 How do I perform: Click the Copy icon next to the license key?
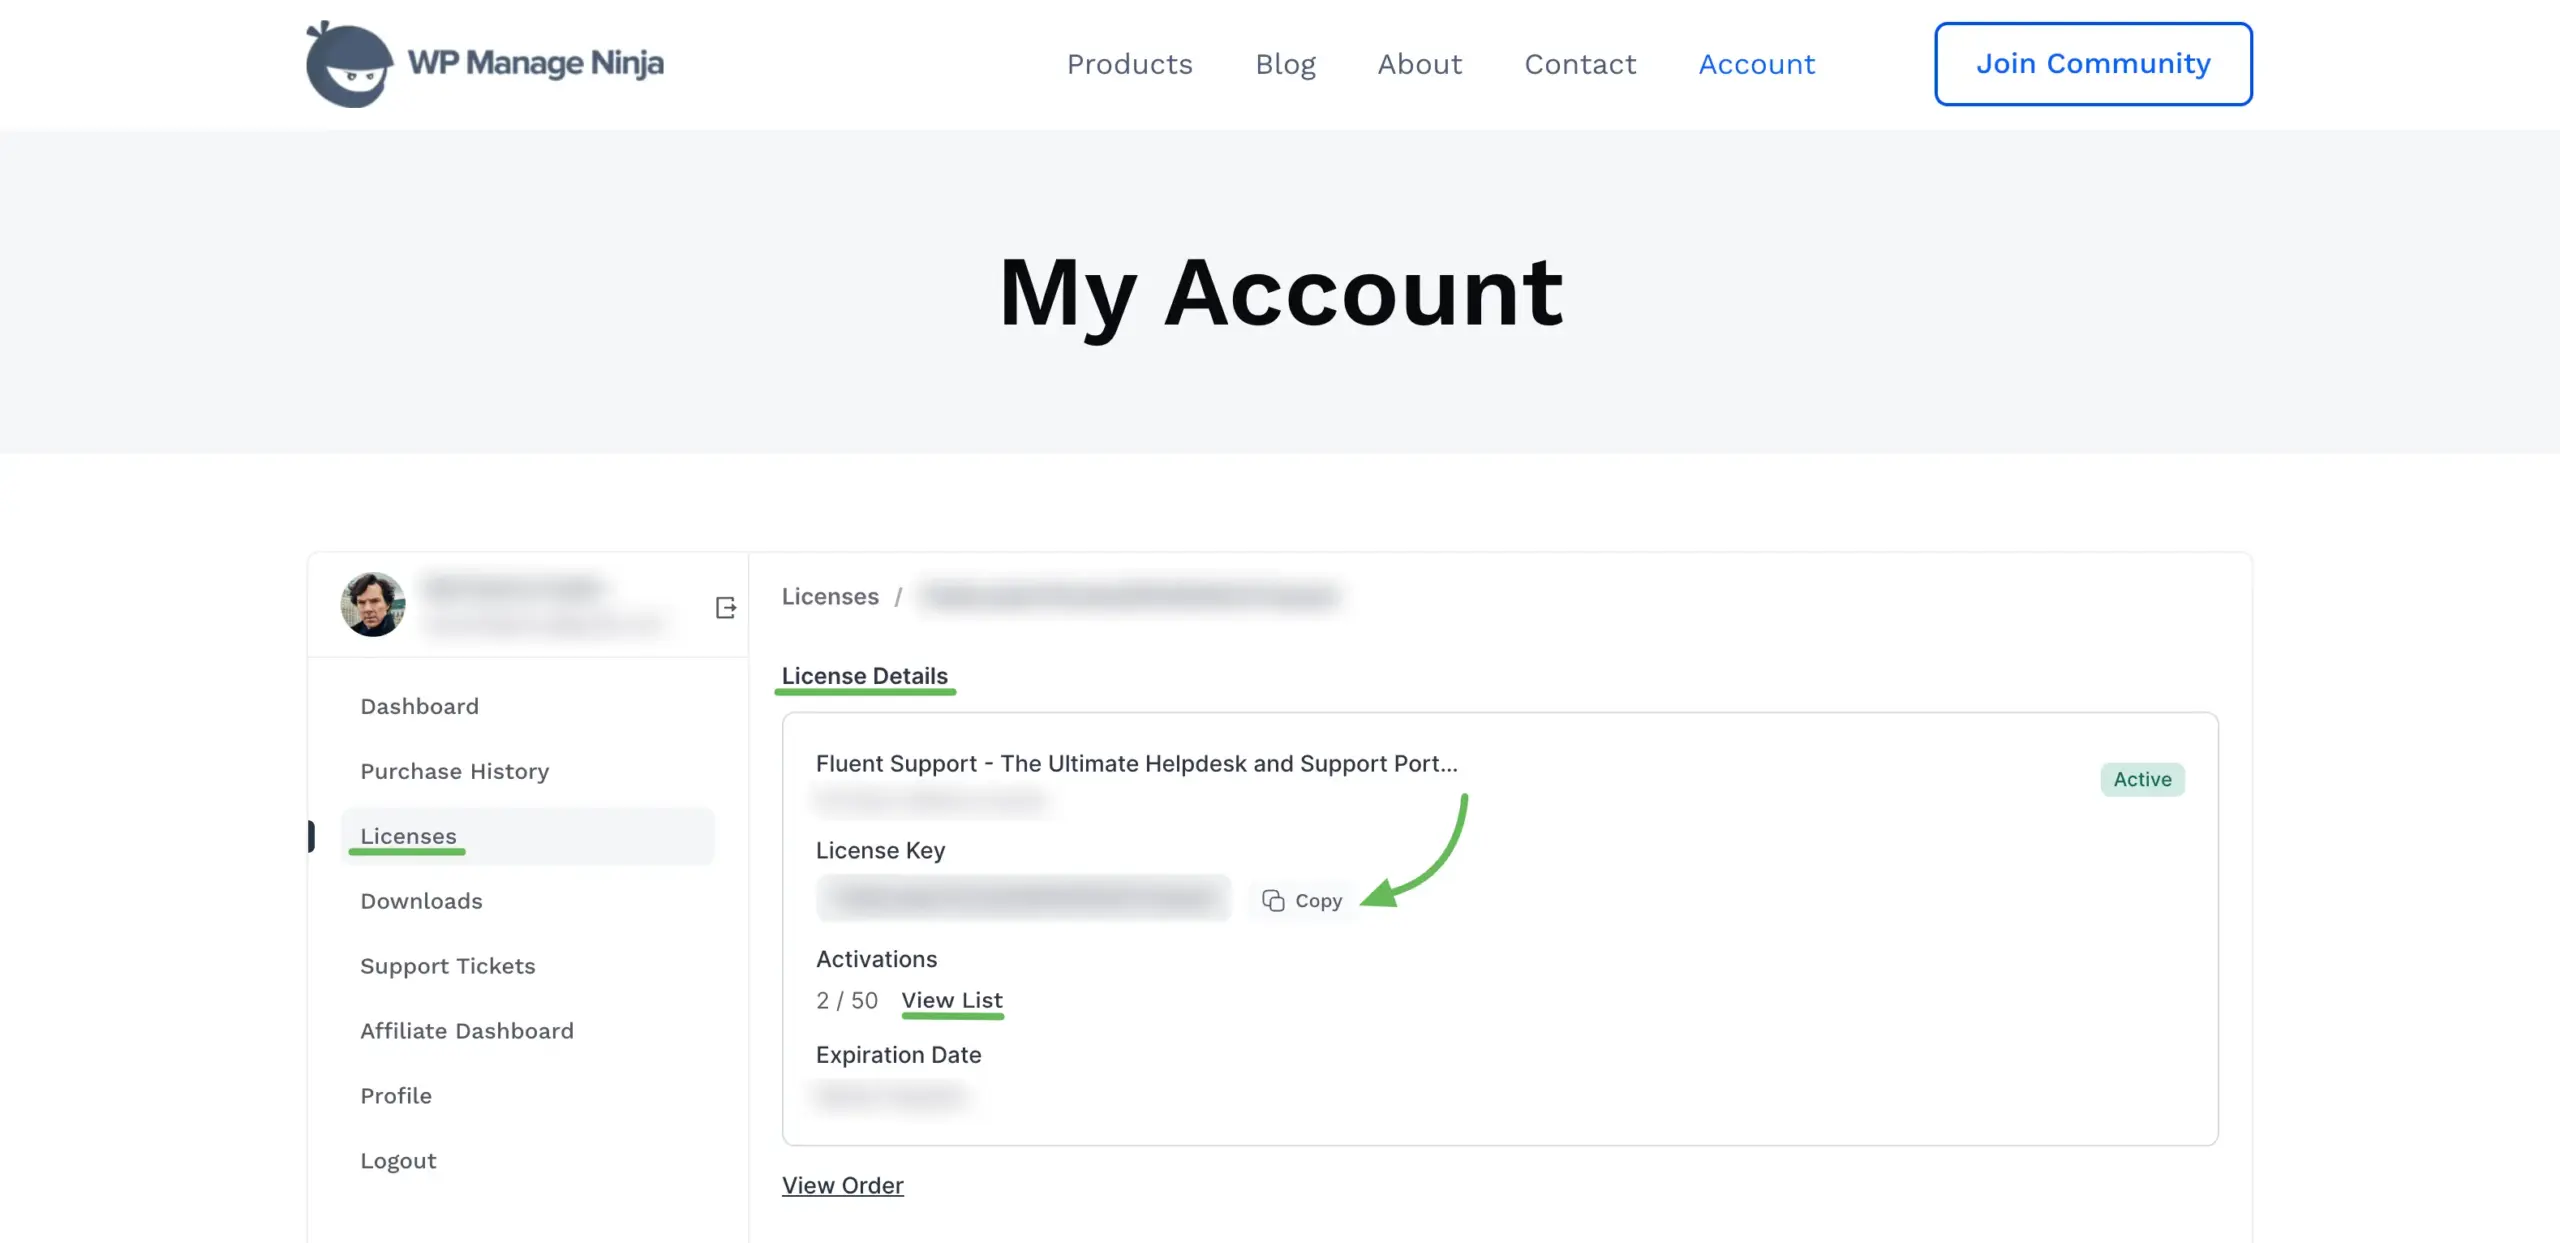tap(1272, 899)
